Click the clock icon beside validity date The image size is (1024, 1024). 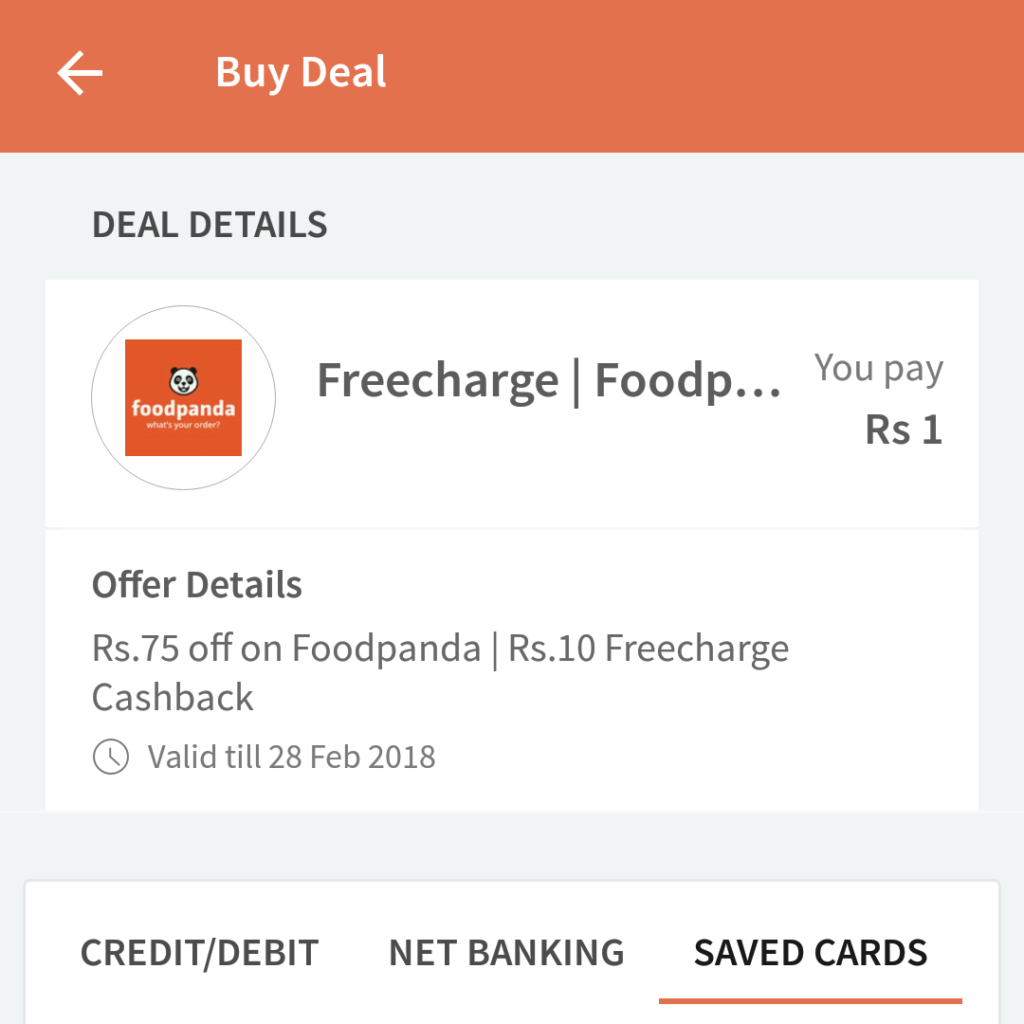click(110, 757)
